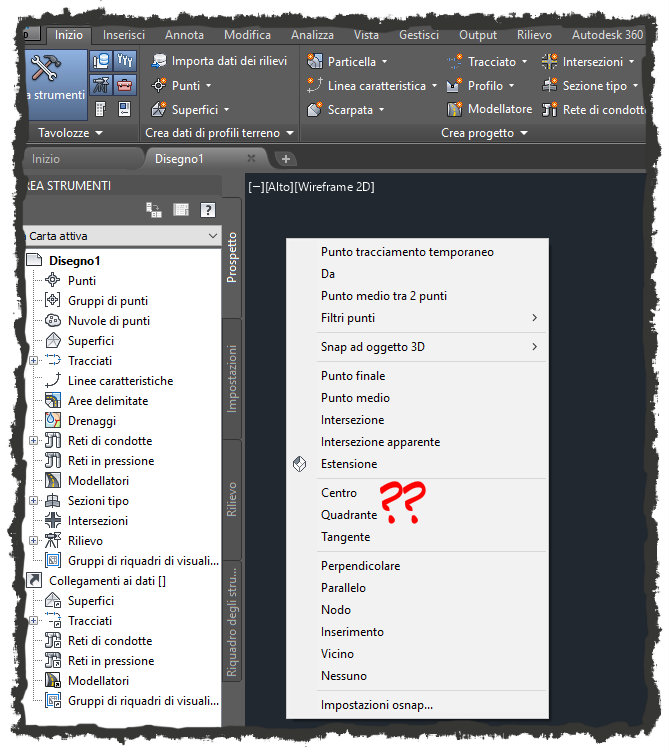
Task: Click the Particella icon
Action: (x=315, y=61)
